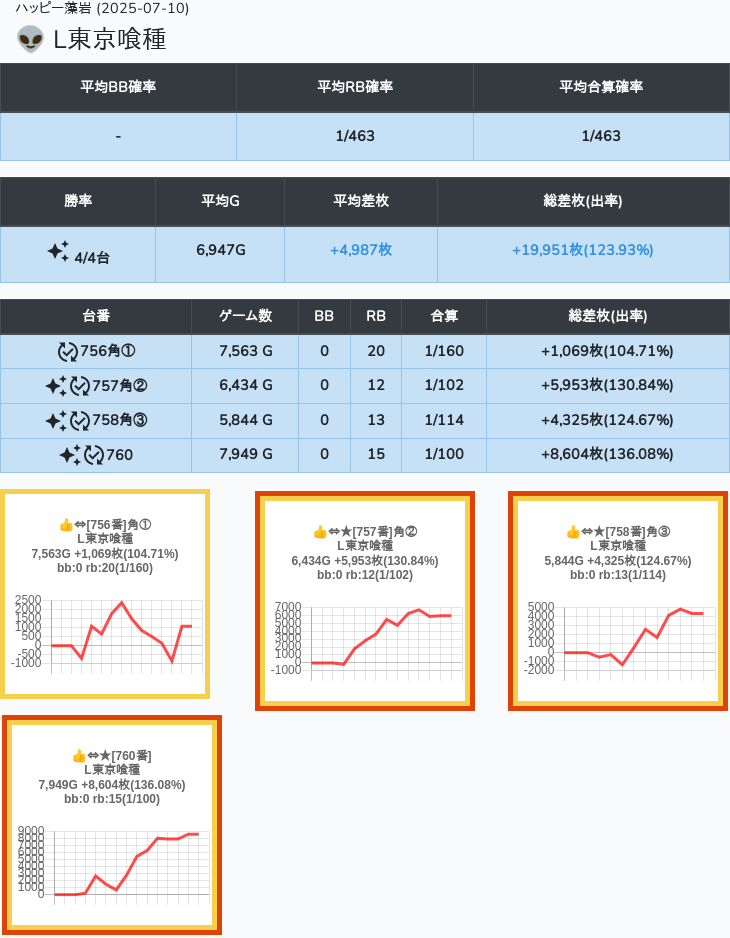
Task: Click RB count 15 in row 760
Action: (x=376, y=454)
